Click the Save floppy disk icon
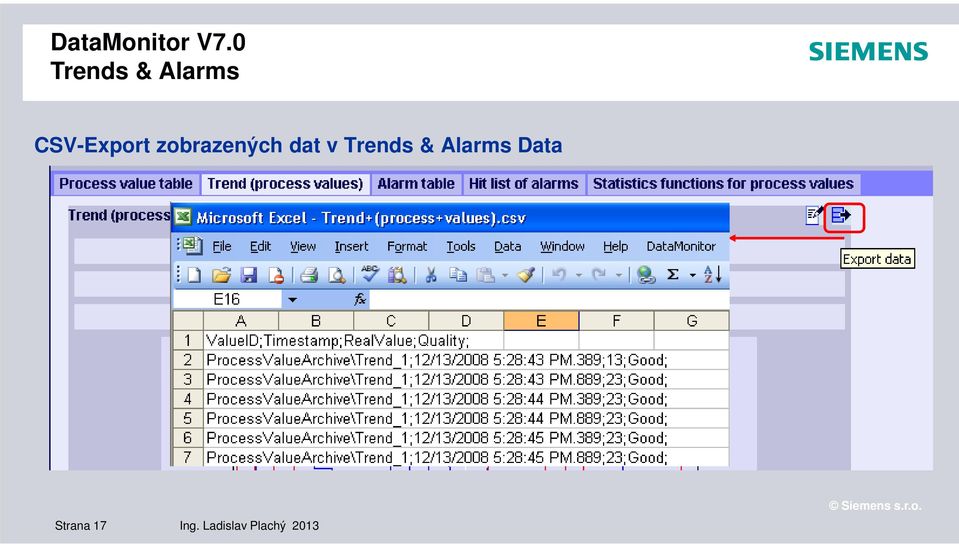The width and height of the screenshot is (959, 545). tap(248, 275)
